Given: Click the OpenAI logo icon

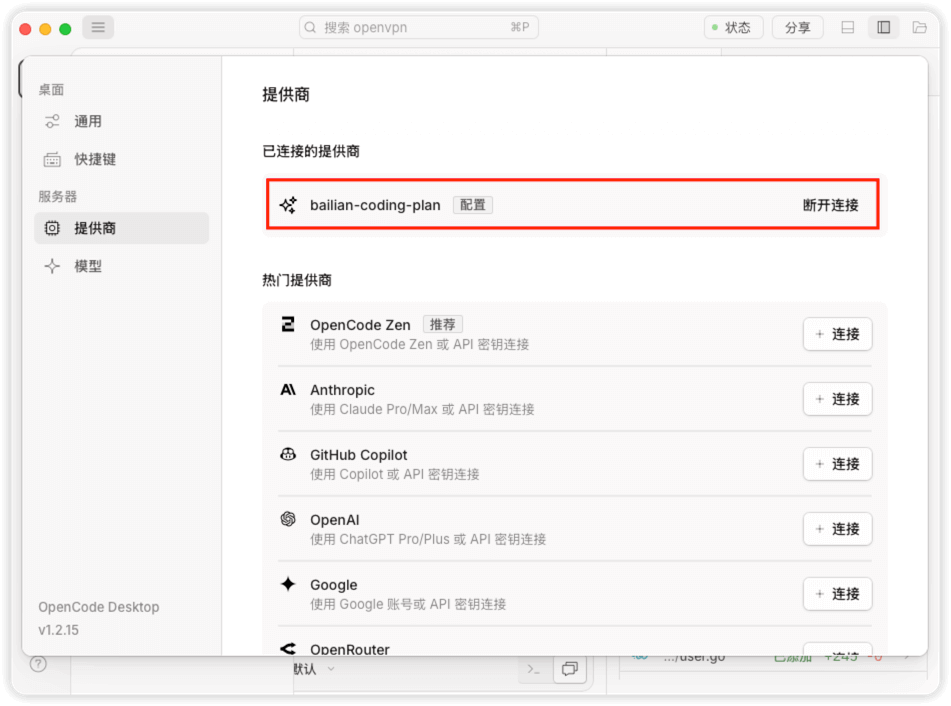Looking at the screenshot, I should [288, 519].
